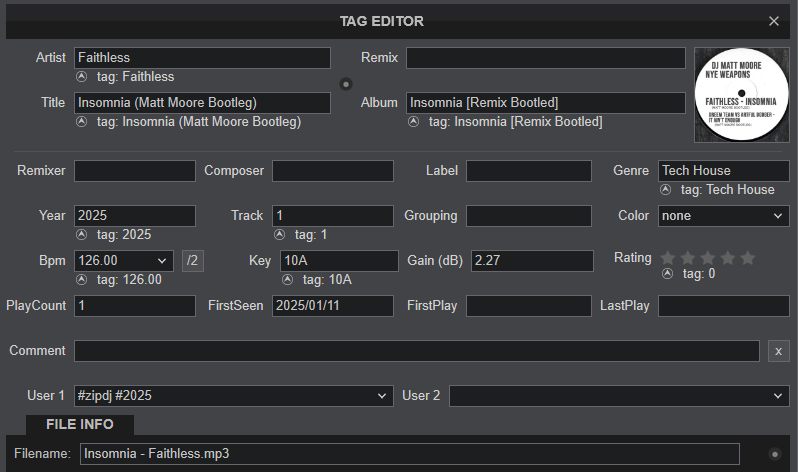Viewport: 798px width, 472px height.
Task: Click the tag arrow icon under Rating
Action: [x=667, y=274]
